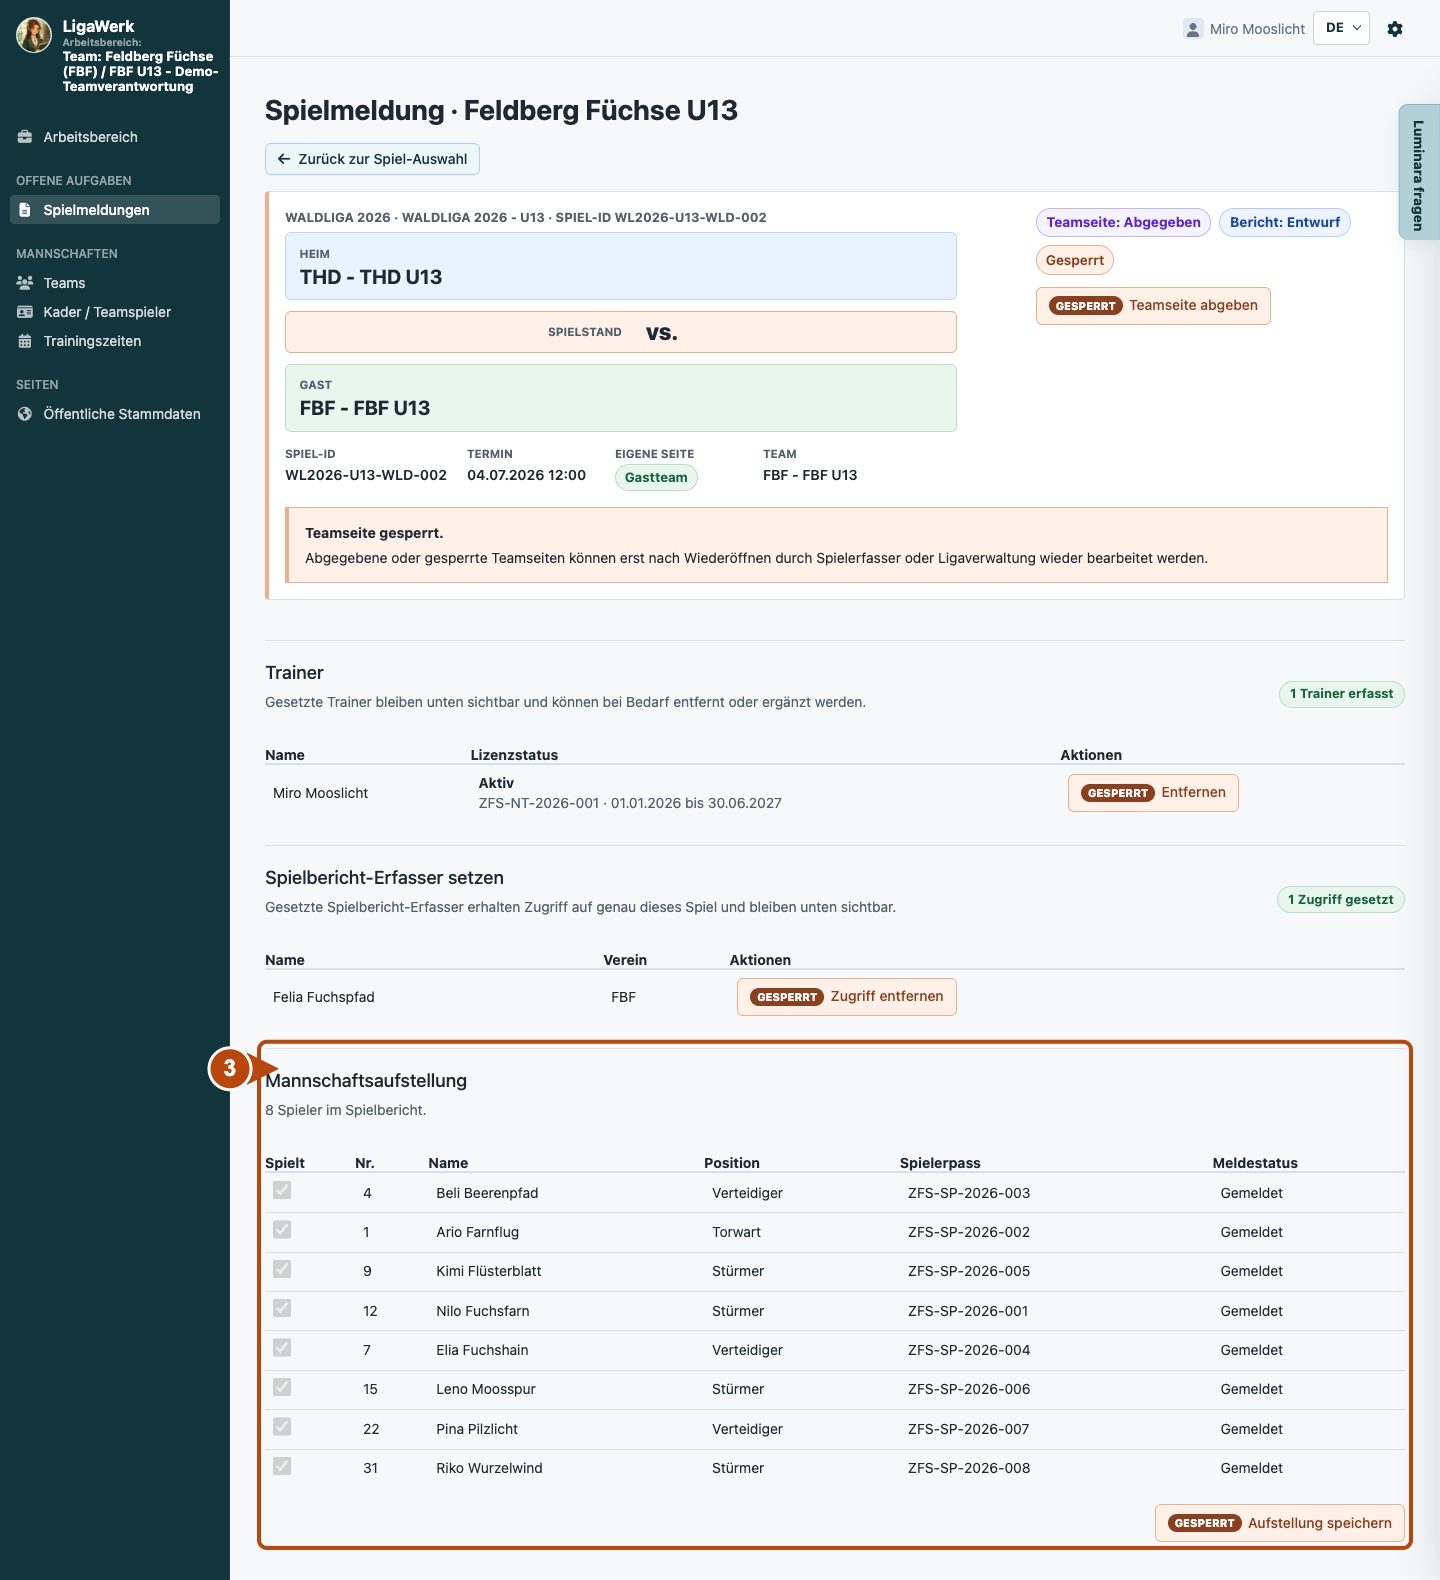Click the Spielmeldungen document icon
Image resolution: width=1440 pixels, height=1580 pixels.
25,210
